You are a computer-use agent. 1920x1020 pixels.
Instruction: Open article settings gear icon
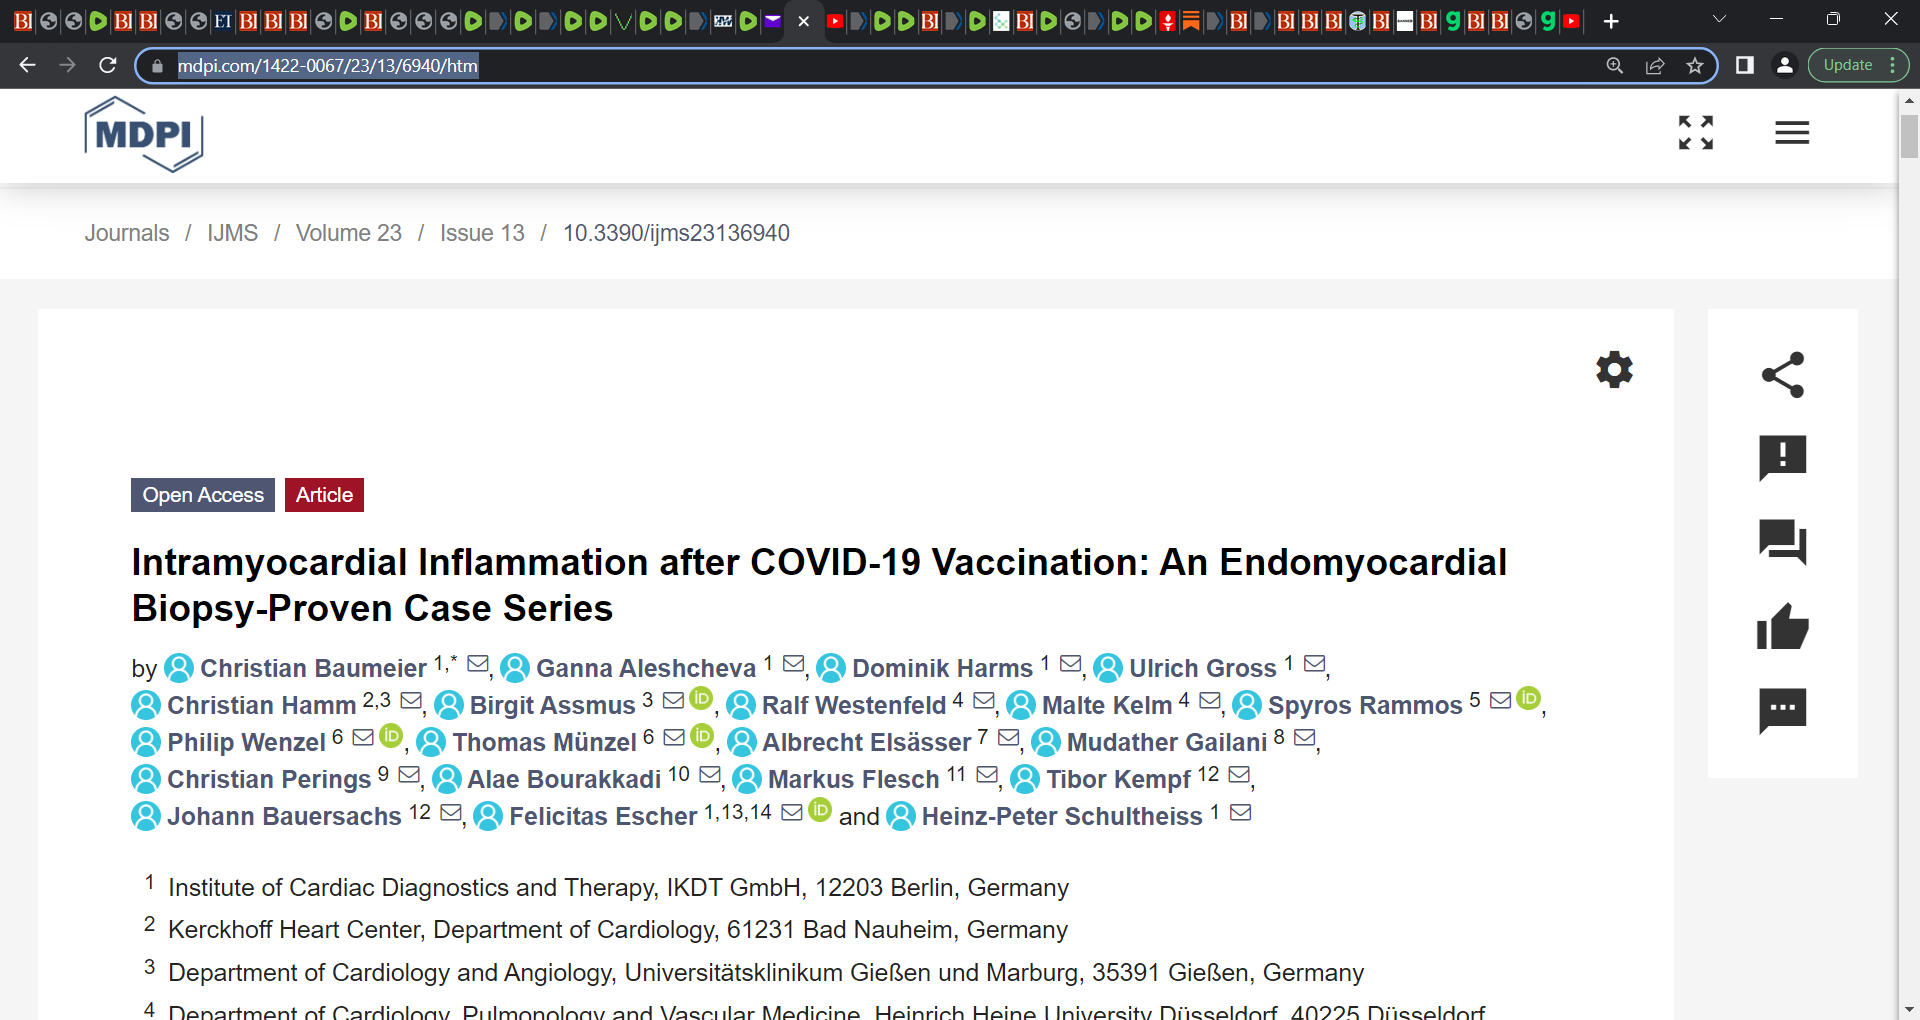[1614, 370]
